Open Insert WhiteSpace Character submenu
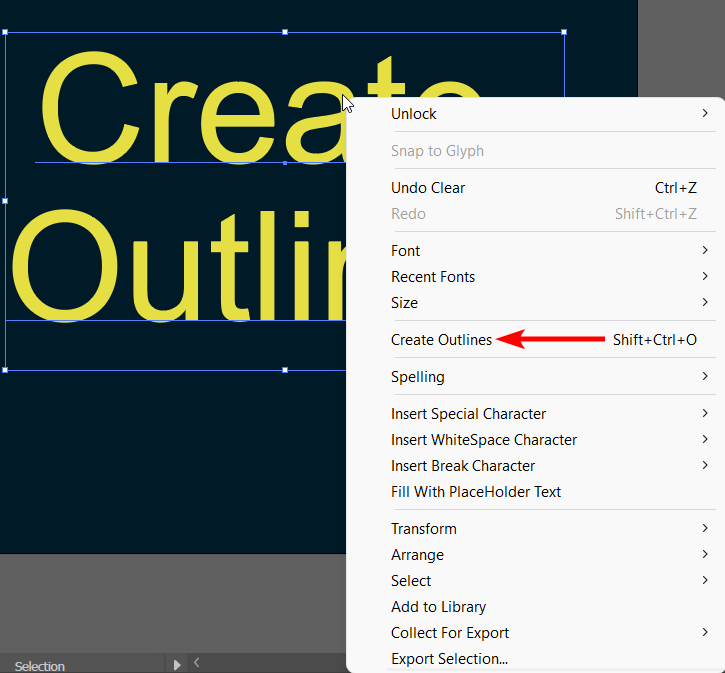The image size is (725, 673). coord(484,440)
